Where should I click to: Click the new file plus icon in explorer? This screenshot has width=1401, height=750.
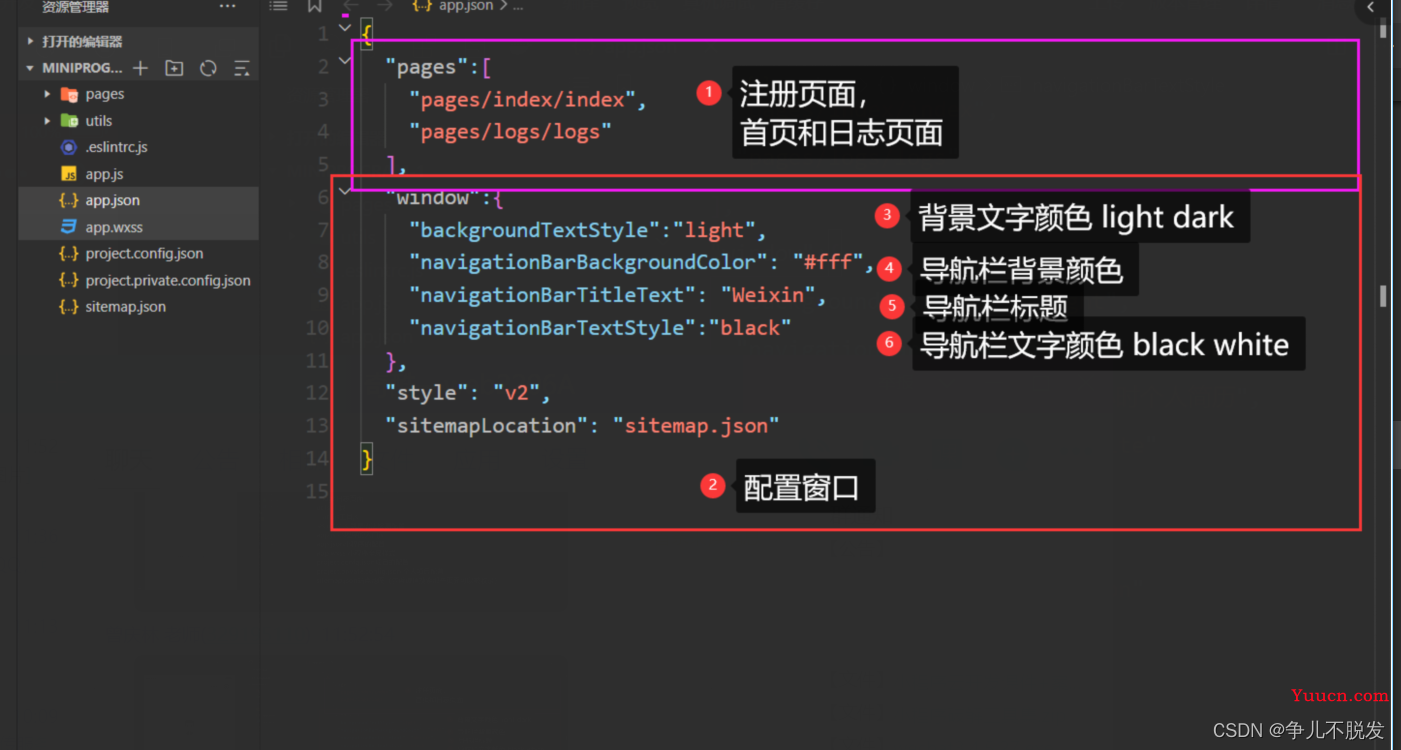click(x=141, y=68)
